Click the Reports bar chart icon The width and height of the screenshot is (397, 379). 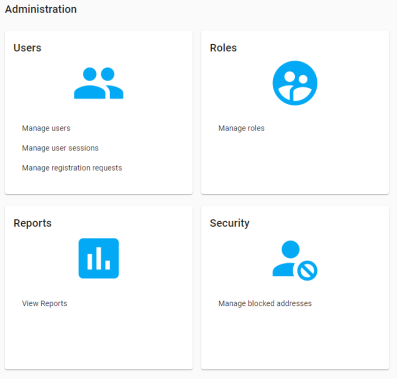tap(99, 258)
